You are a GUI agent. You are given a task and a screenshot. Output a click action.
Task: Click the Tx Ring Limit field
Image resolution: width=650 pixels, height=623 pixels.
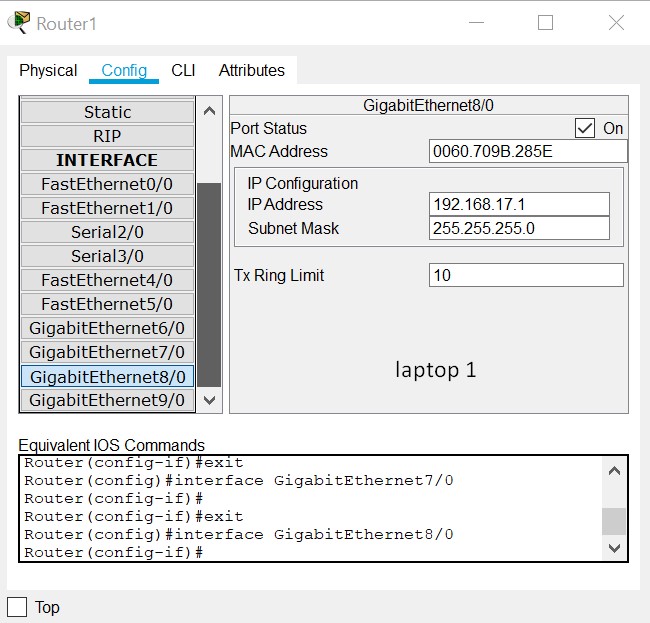[526, 275]
